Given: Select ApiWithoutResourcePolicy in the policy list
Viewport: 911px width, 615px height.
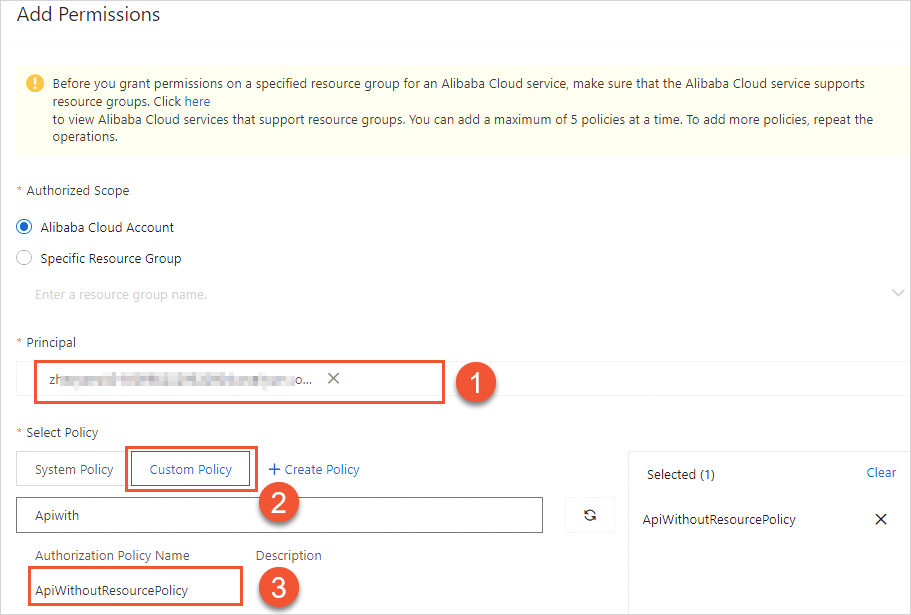Looking at the screenshot, I should 112,590.
